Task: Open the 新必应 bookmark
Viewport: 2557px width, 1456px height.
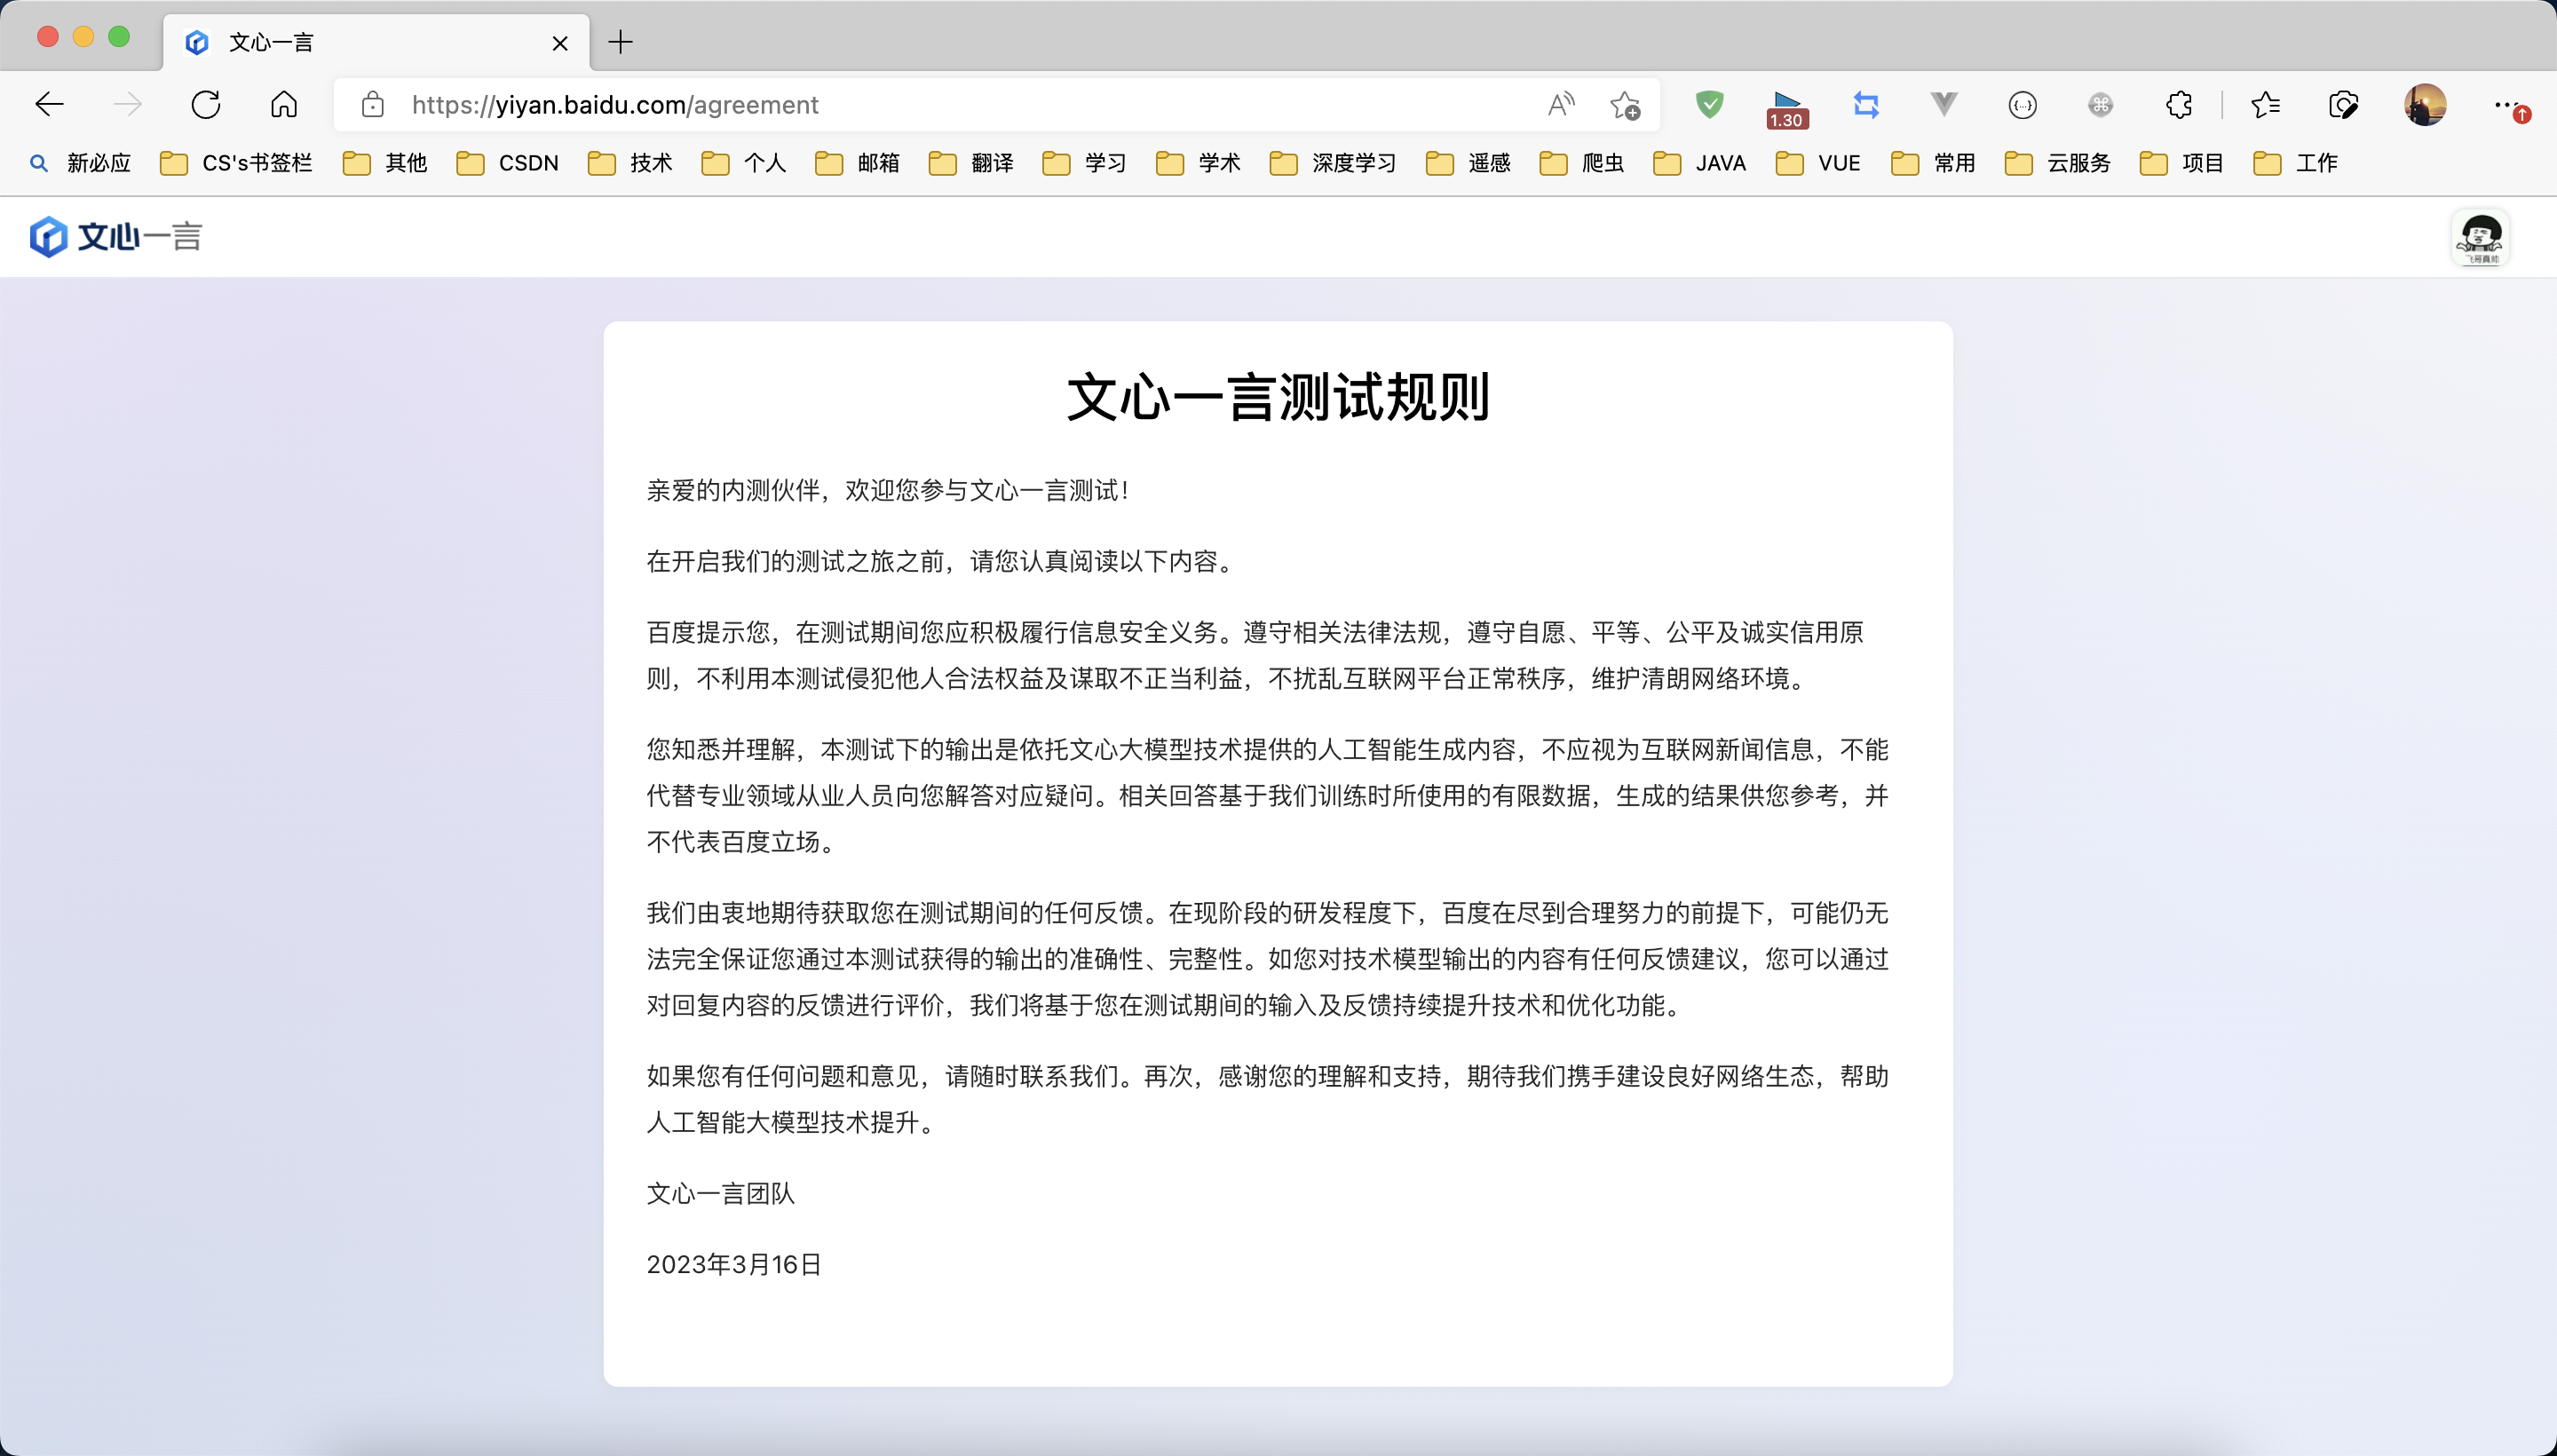Action: (82, 163)
